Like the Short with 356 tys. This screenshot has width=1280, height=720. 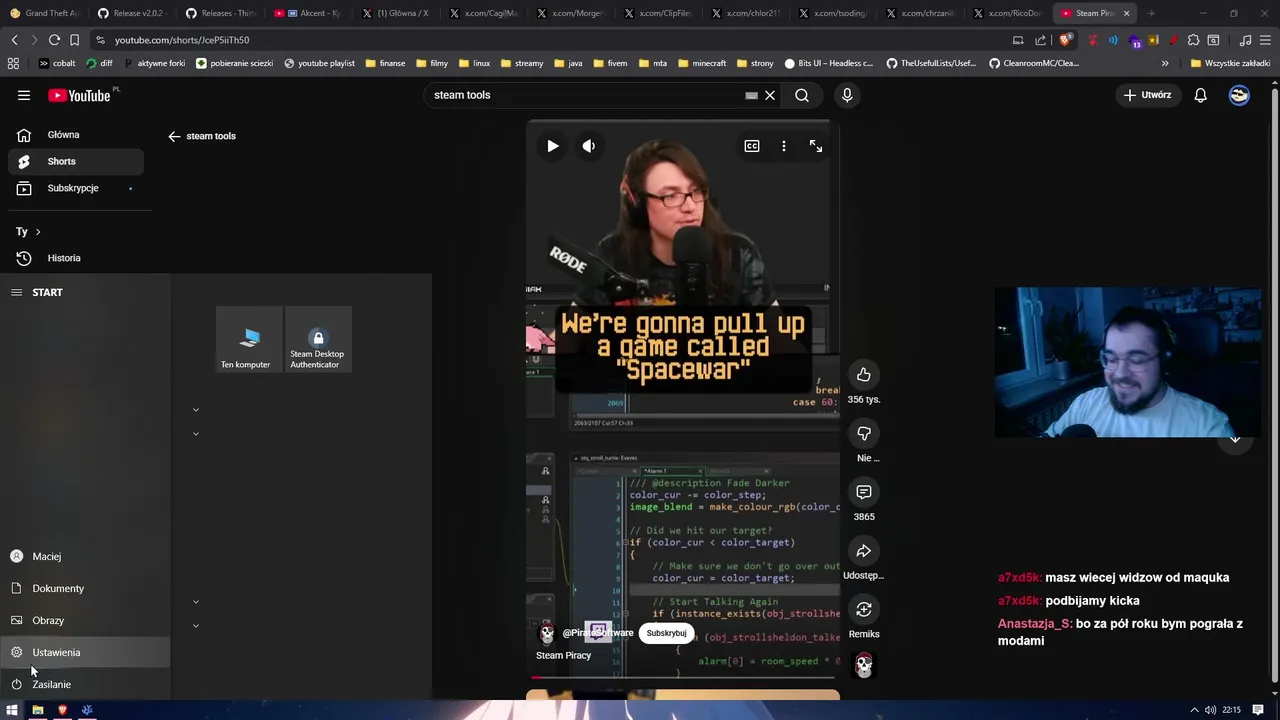click(x=864, y=375)
